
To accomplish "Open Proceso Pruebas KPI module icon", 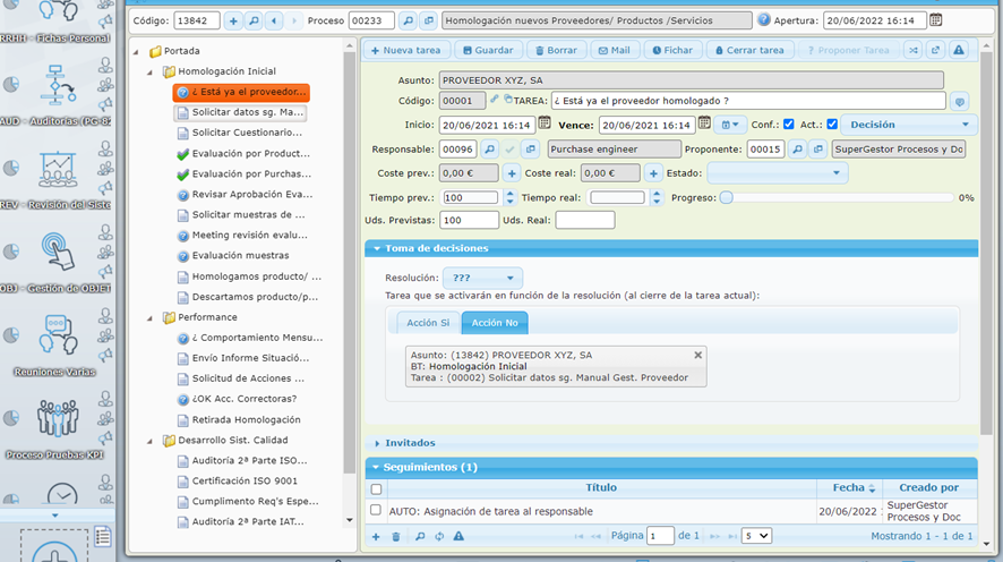I will (58, 419).
